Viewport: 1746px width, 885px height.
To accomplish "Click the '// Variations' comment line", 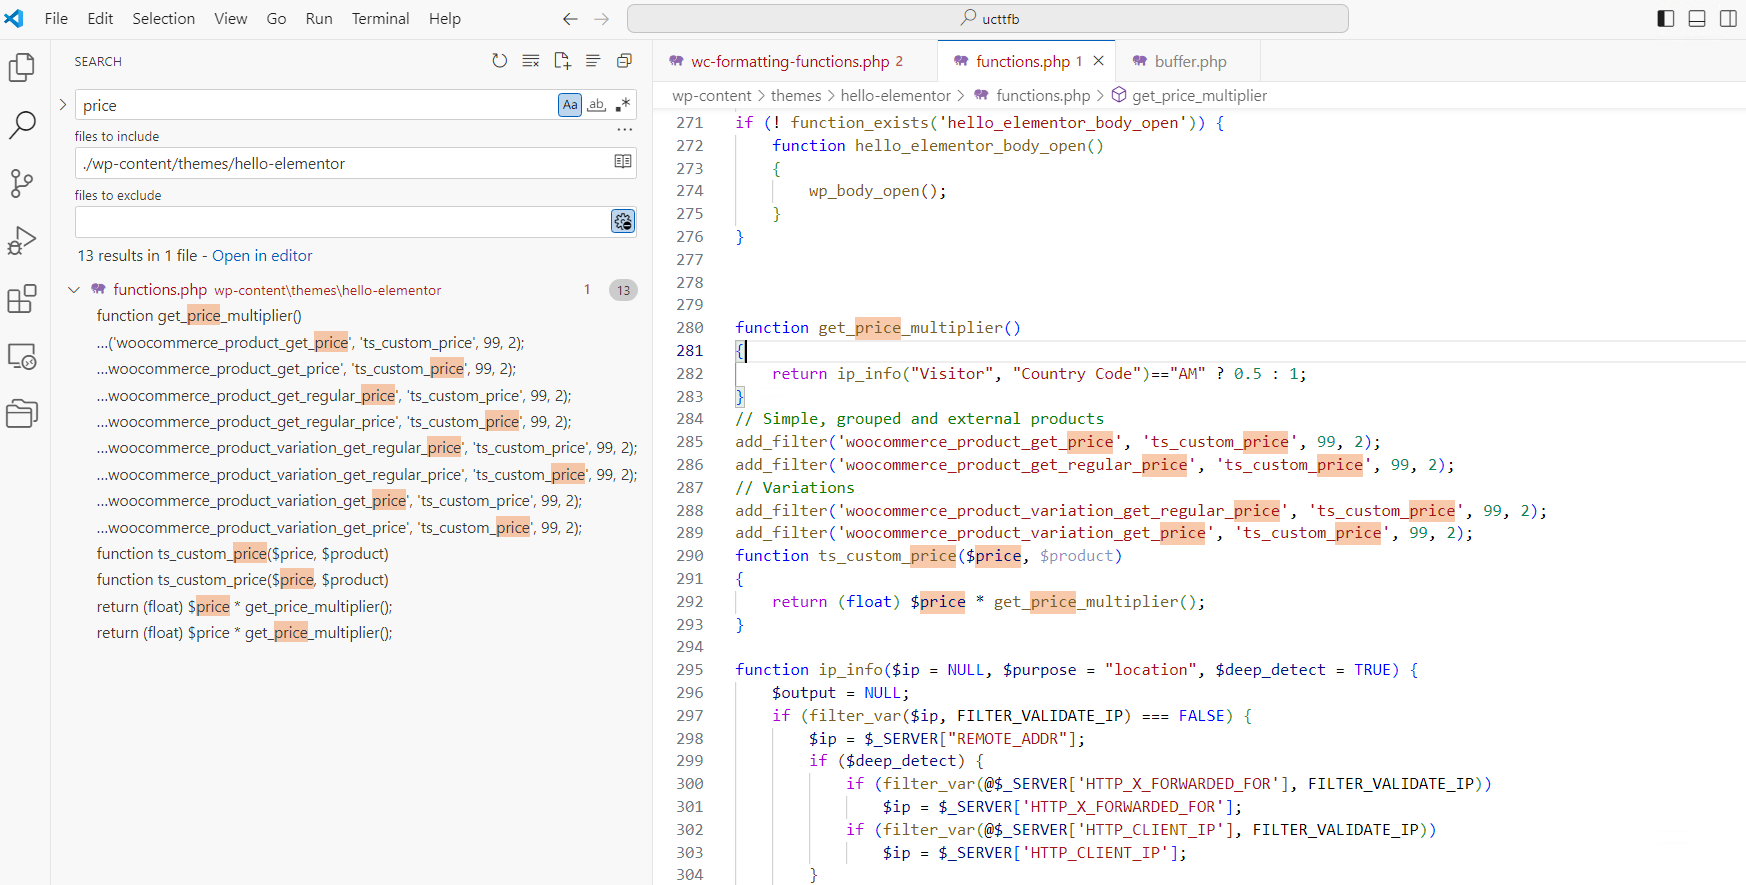I will coord(795,488).
